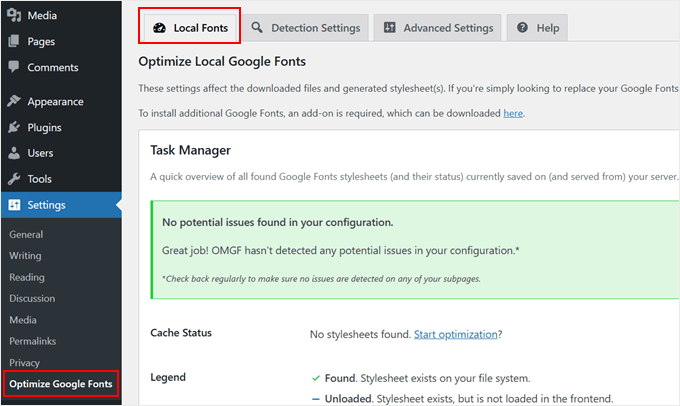The image size is (680, 406).
Task: Go to Privacy settings submenu
Action: pos(24,363)
